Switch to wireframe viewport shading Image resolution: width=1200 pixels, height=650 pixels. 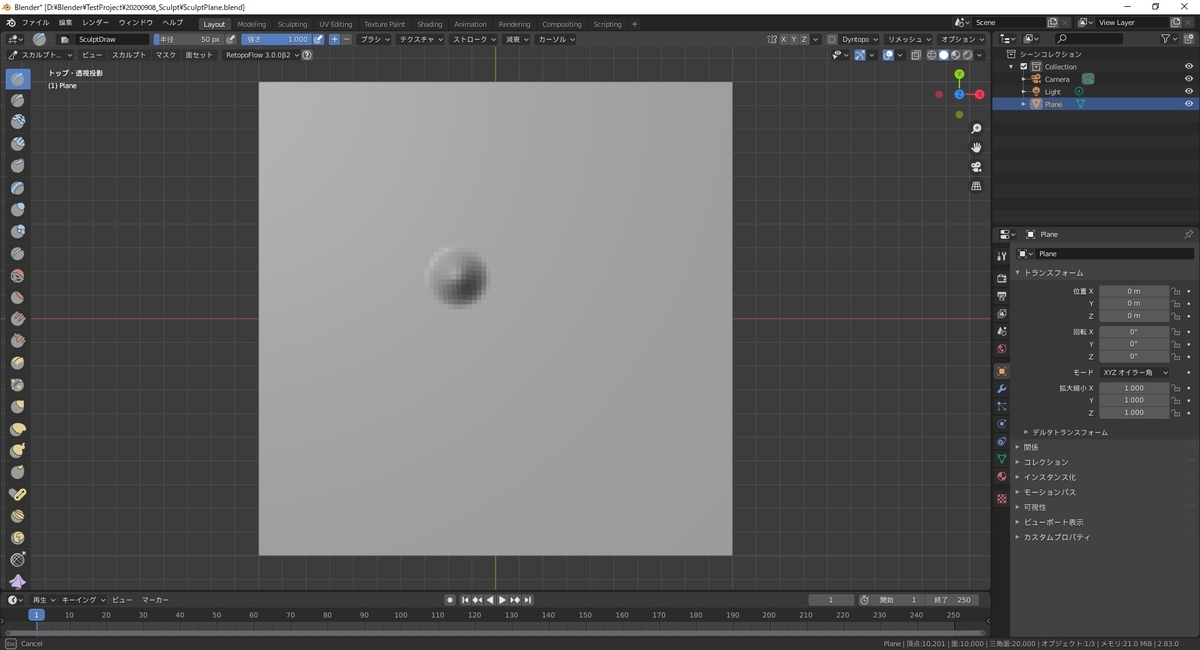coord(931,55)
